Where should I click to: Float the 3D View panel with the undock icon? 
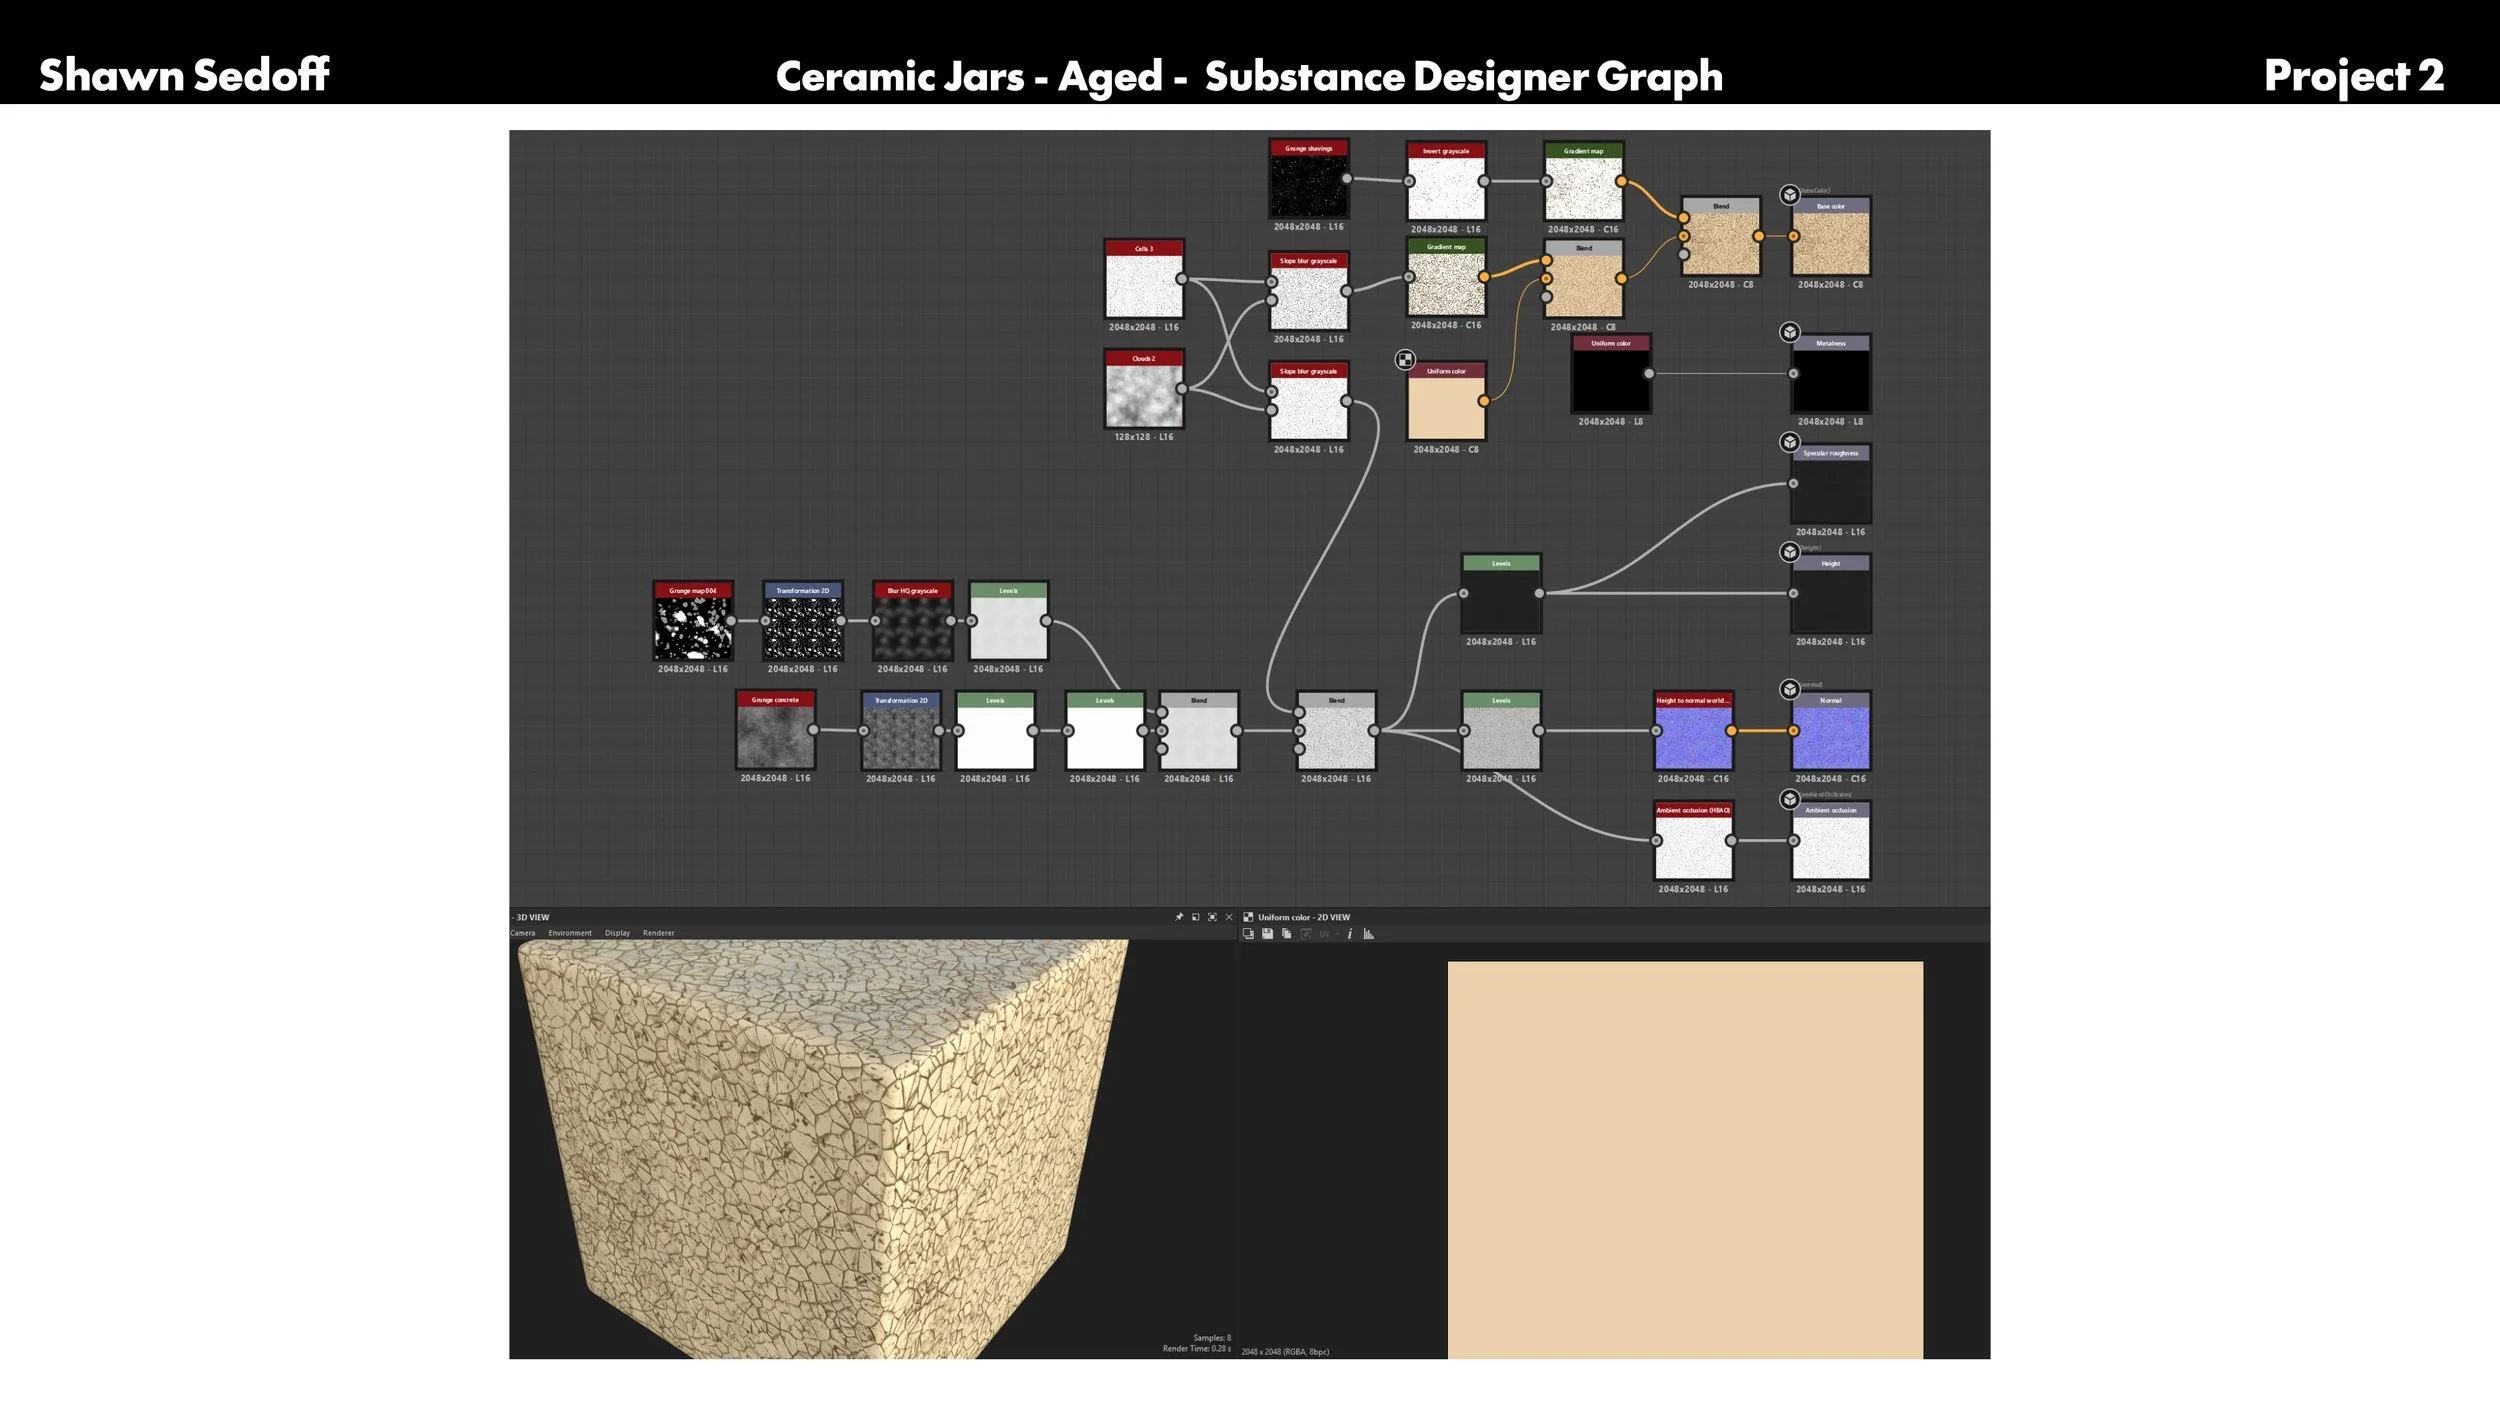coord(1195,917)
